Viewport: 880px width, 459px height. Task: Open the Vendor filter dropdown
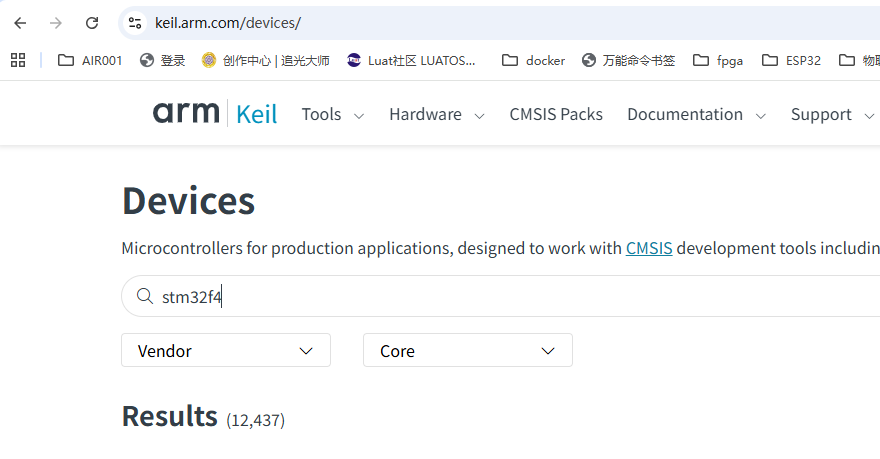[x=226, y=350]
